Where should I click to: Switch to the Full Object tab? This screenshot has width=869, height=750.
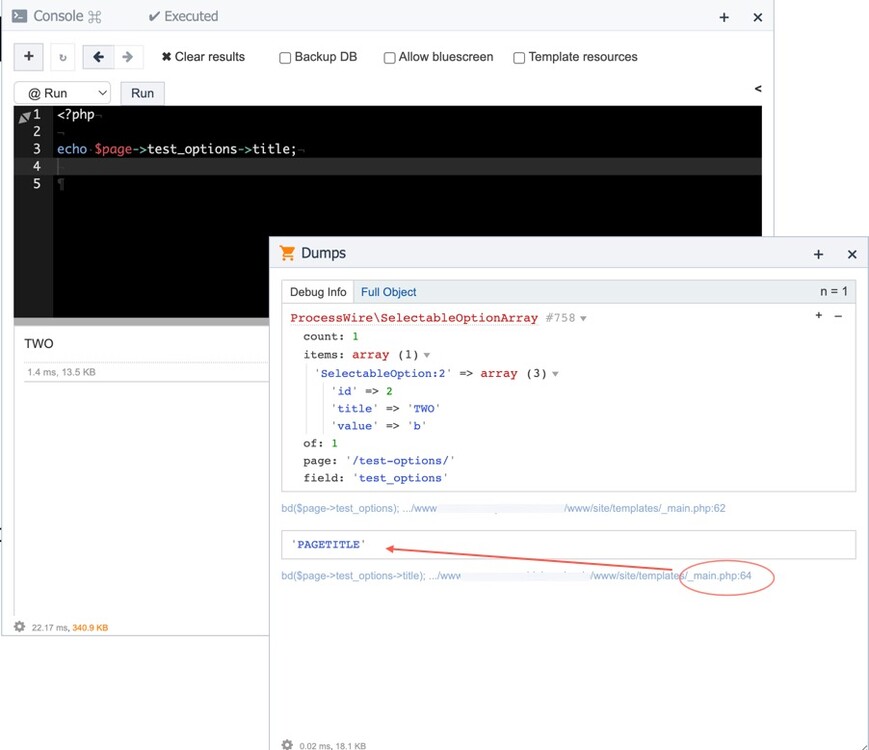[x=388, y=292]
